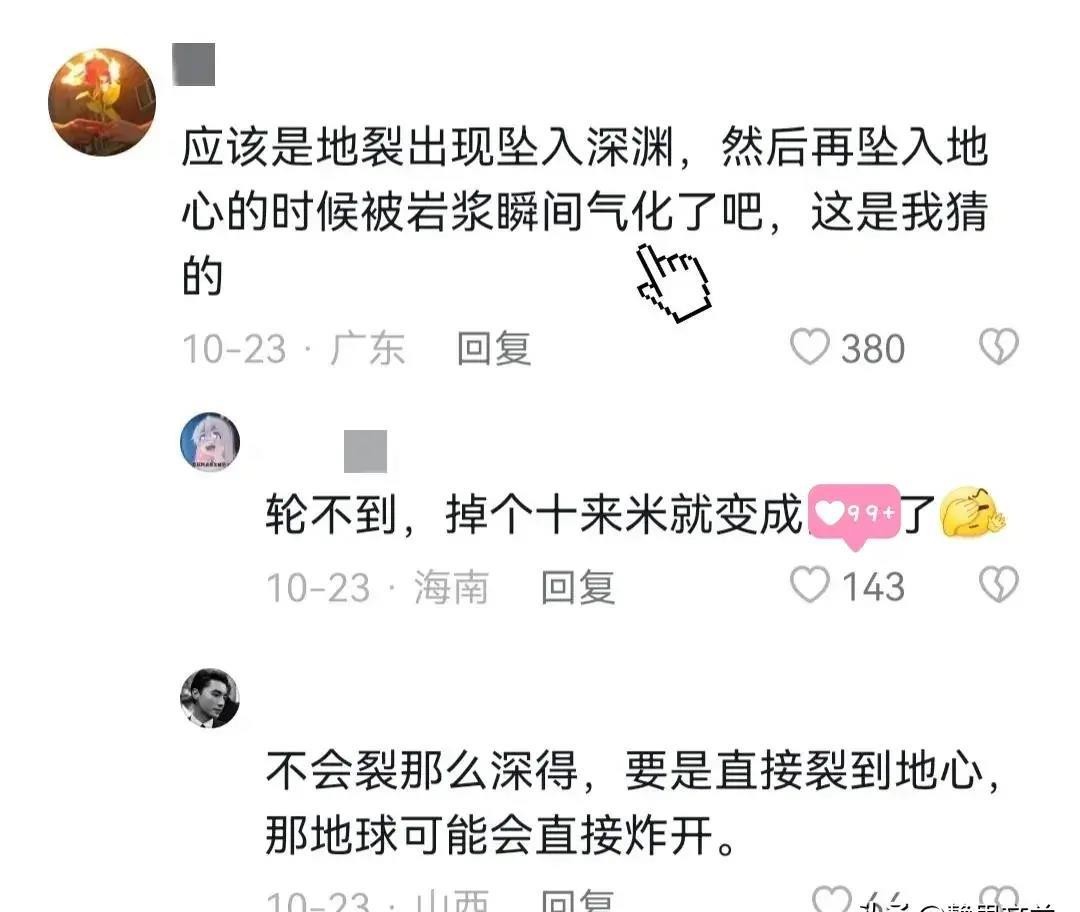Like the Hainan reply with 143 likes
The height and width of the screenshot is (912, 1080).
pos(809,585)
